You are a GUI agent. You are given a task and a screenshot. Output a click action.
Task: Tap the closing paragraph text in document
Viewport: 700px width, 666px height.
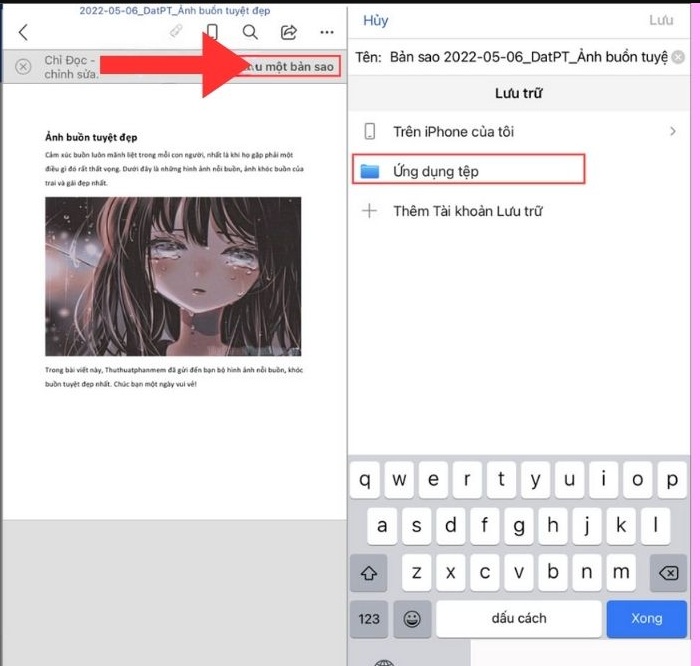[174, 377]
